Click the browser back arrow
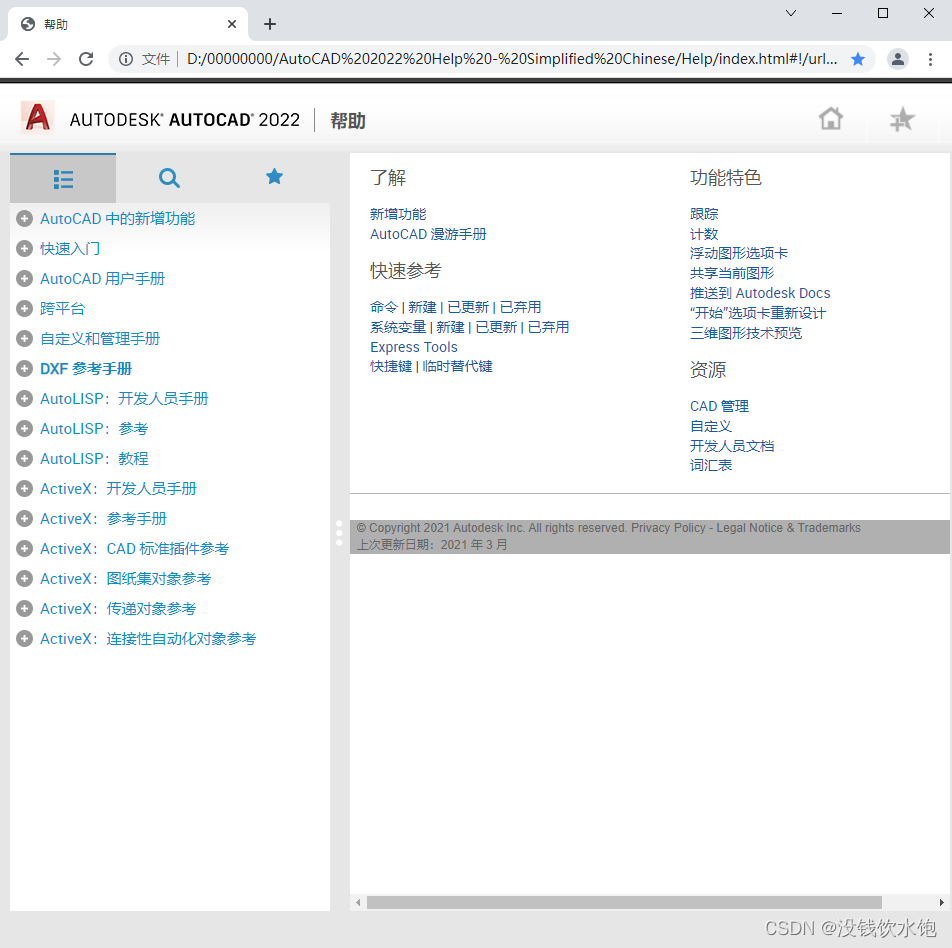952x948 pixels. tap(22, 59)
